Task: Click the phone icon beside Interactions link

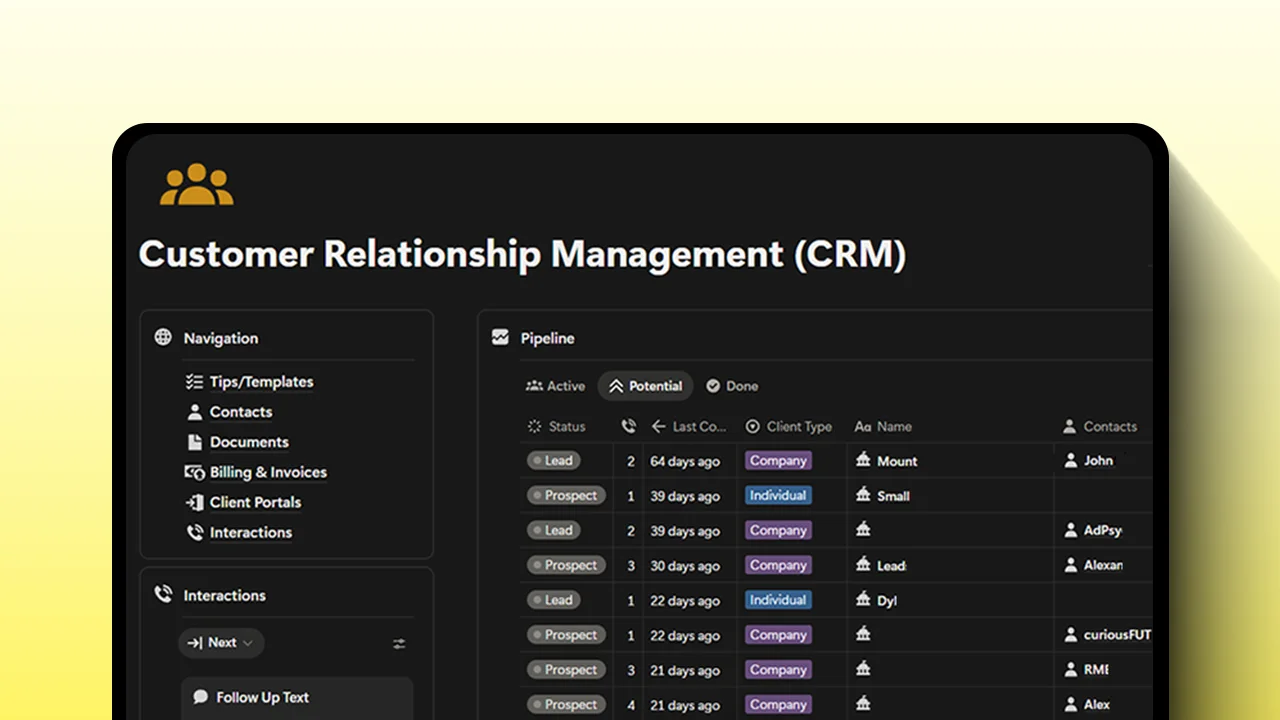Action: click(x=194, y=532)
